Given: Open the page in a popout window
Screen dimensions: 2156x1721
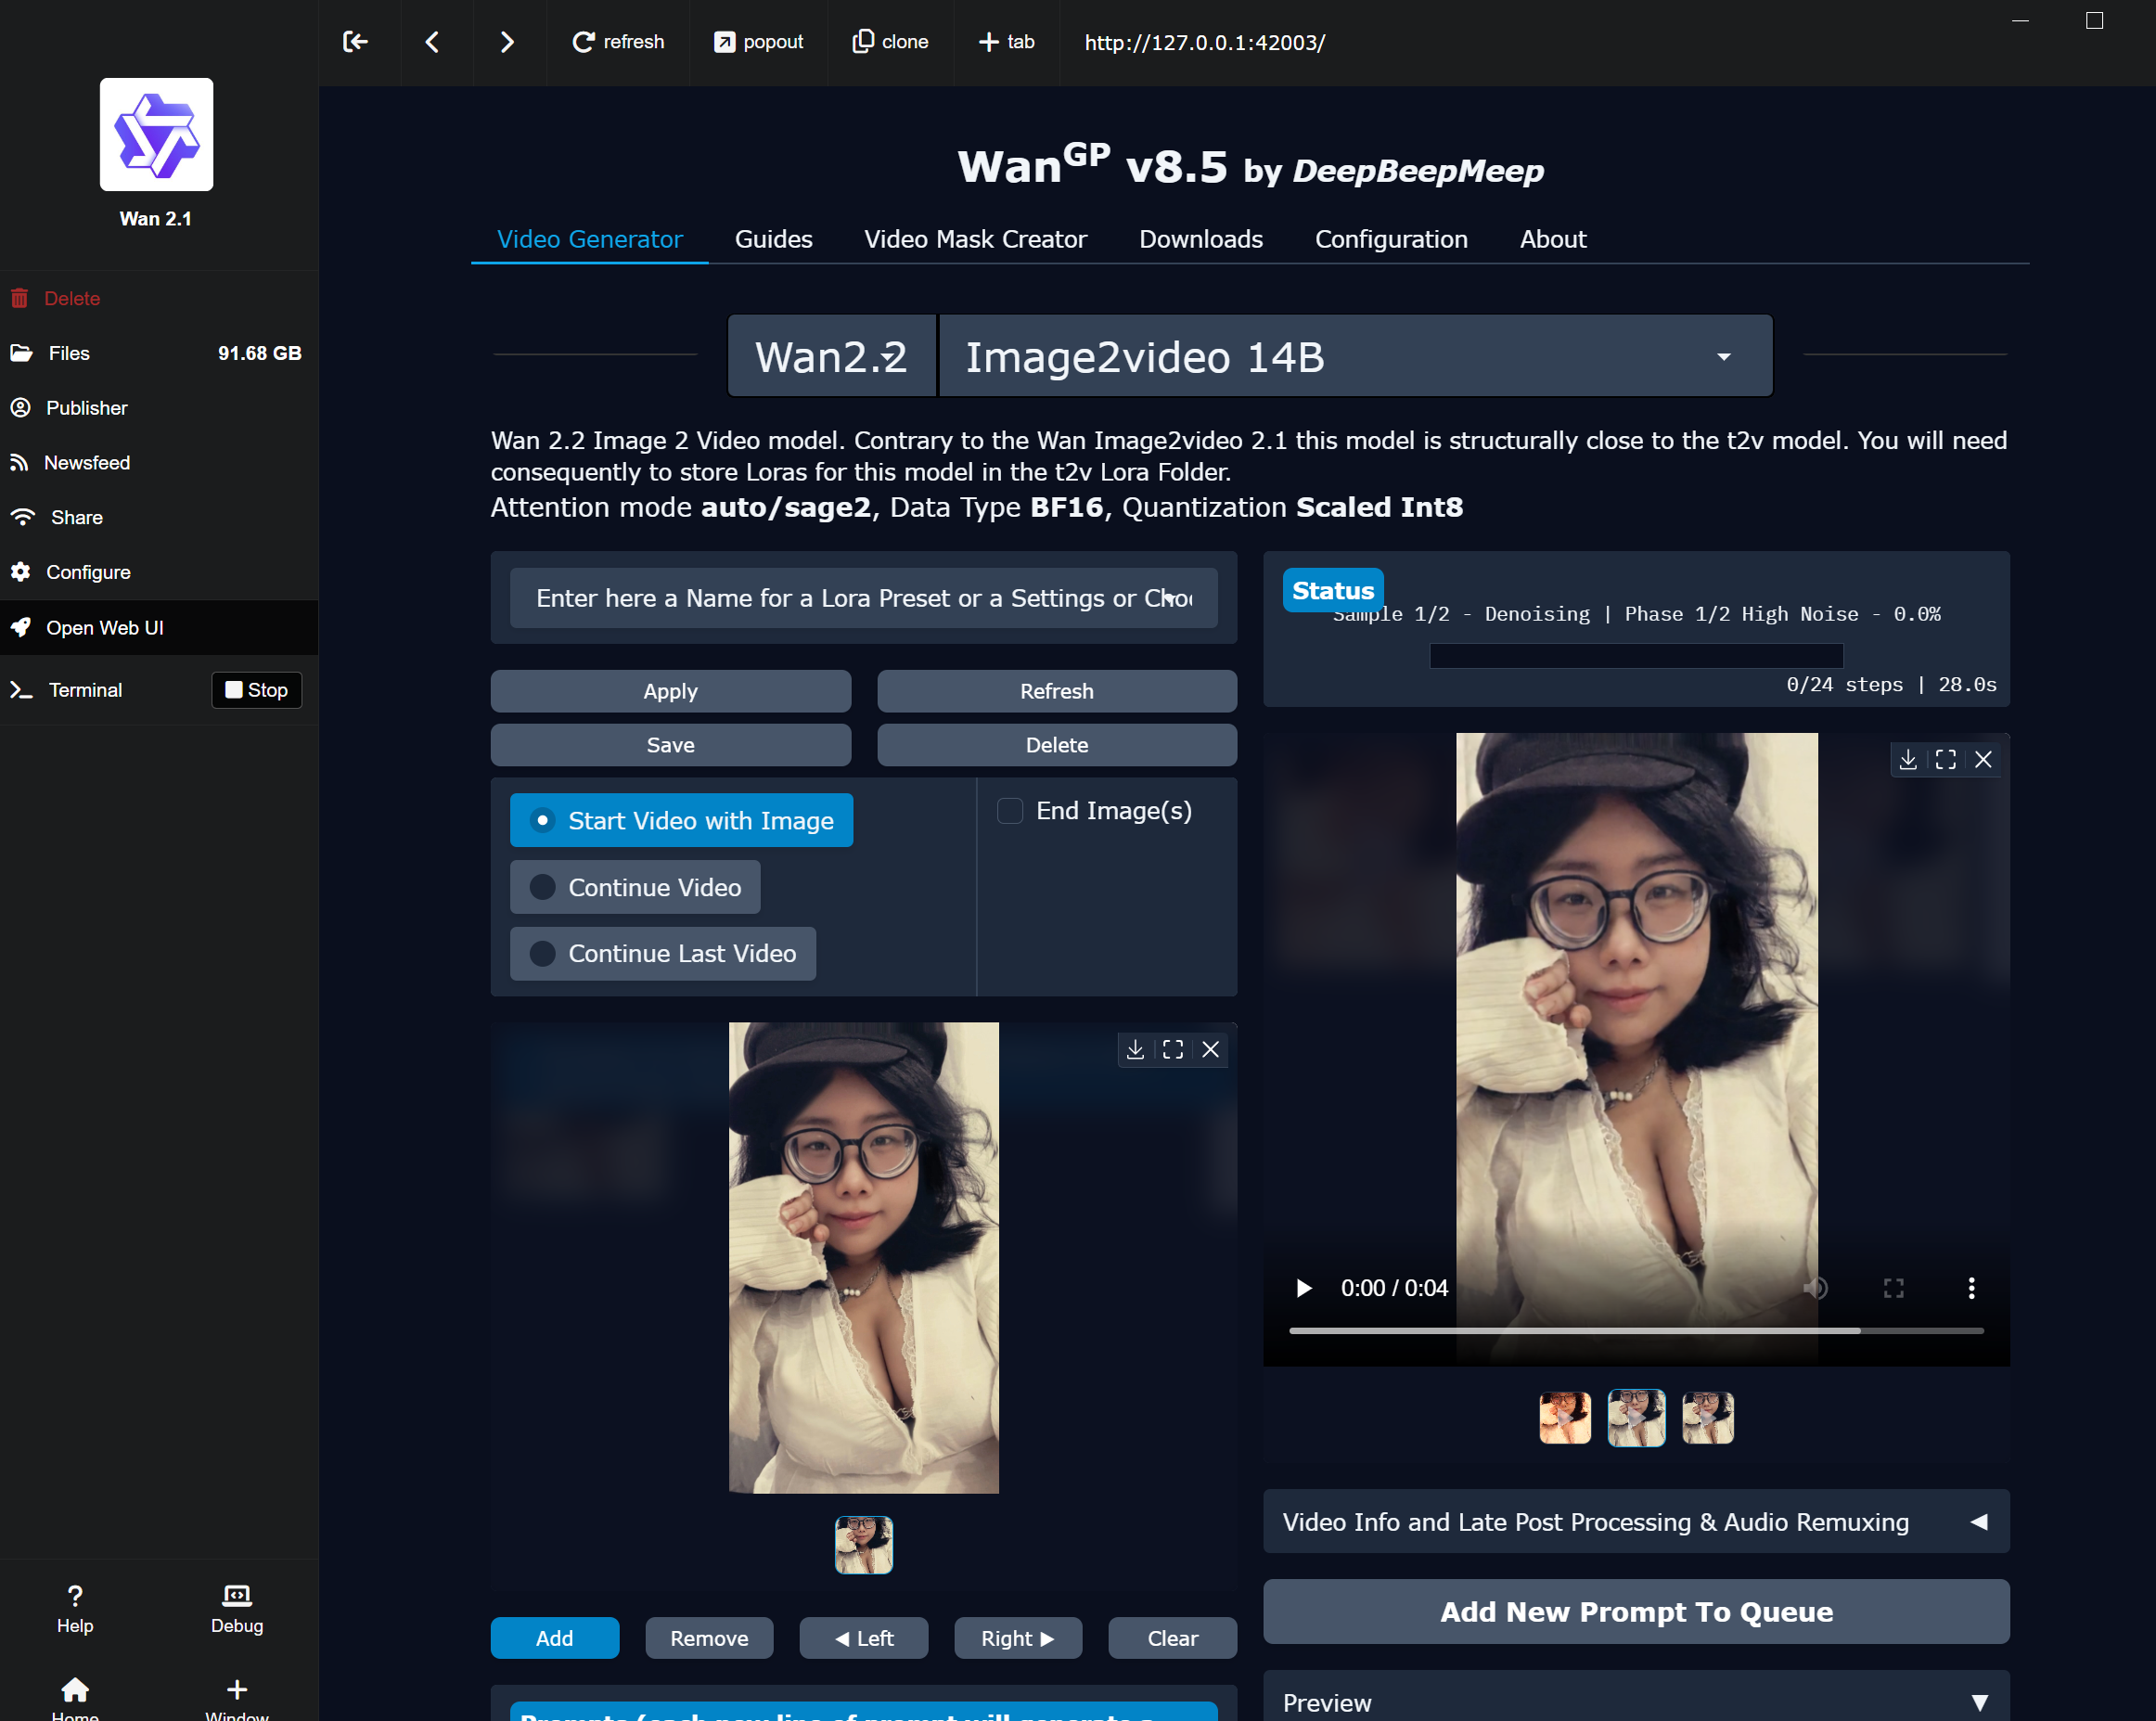Looking at the screenshot, I should [758, 42].
